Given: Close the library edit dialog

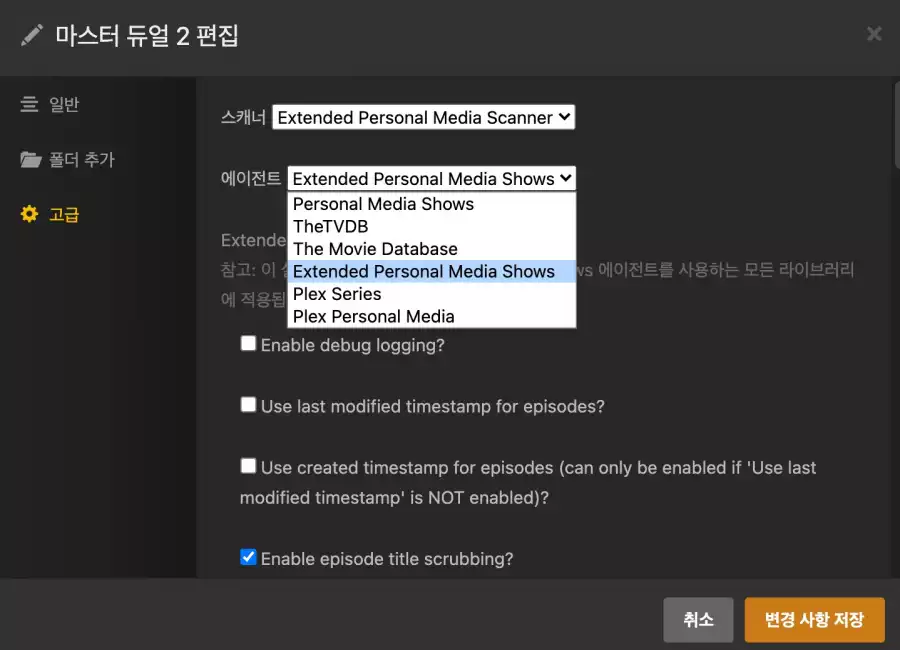Looking at the screenshot, I should point(874,34).
